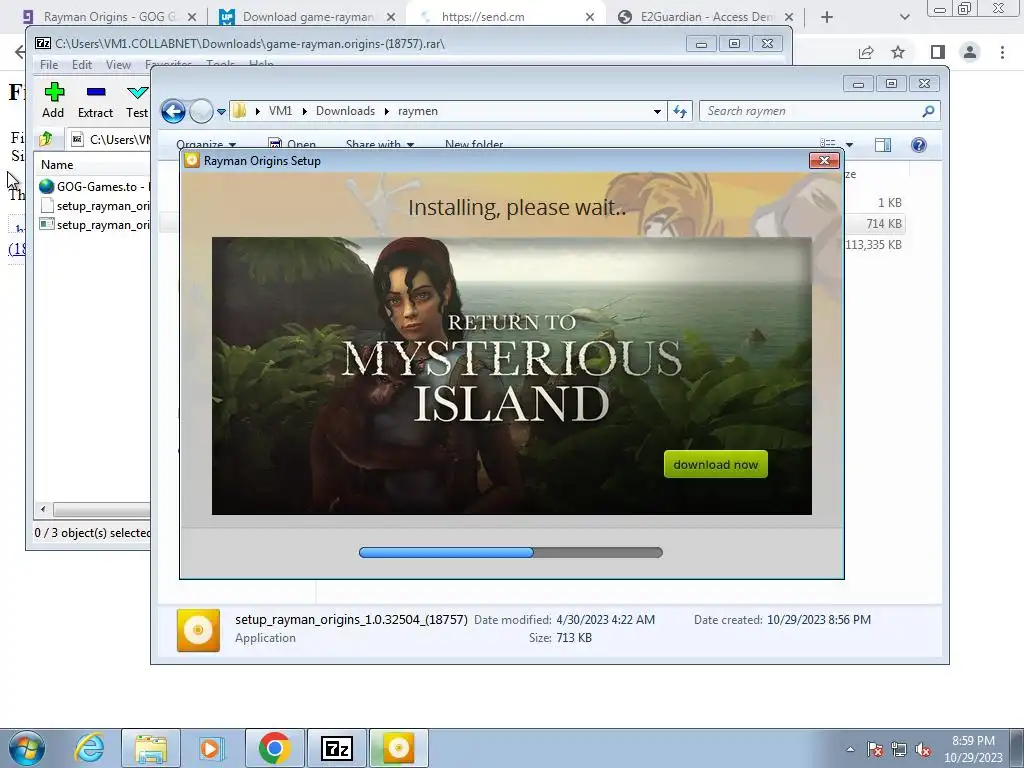Viewport: 1024px width, 768px height.
Task: Open the Chrome share icon
Action: (866, 52)
